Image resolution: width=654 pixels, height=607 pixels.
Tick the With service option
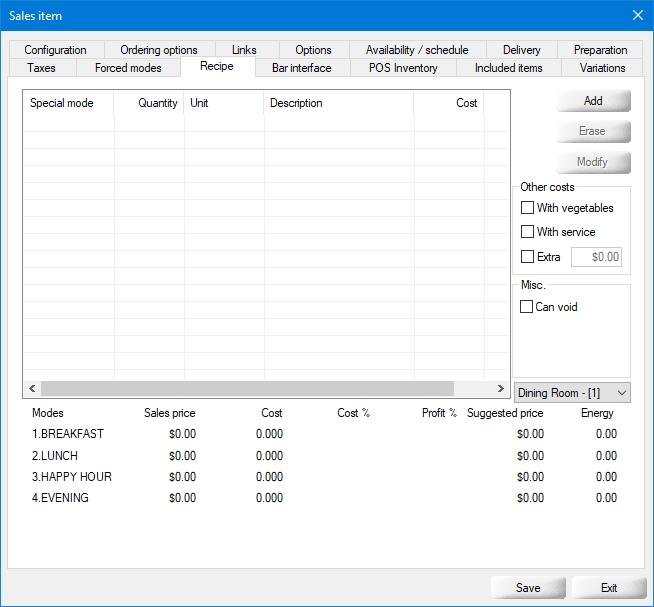(x=527, y=232)
